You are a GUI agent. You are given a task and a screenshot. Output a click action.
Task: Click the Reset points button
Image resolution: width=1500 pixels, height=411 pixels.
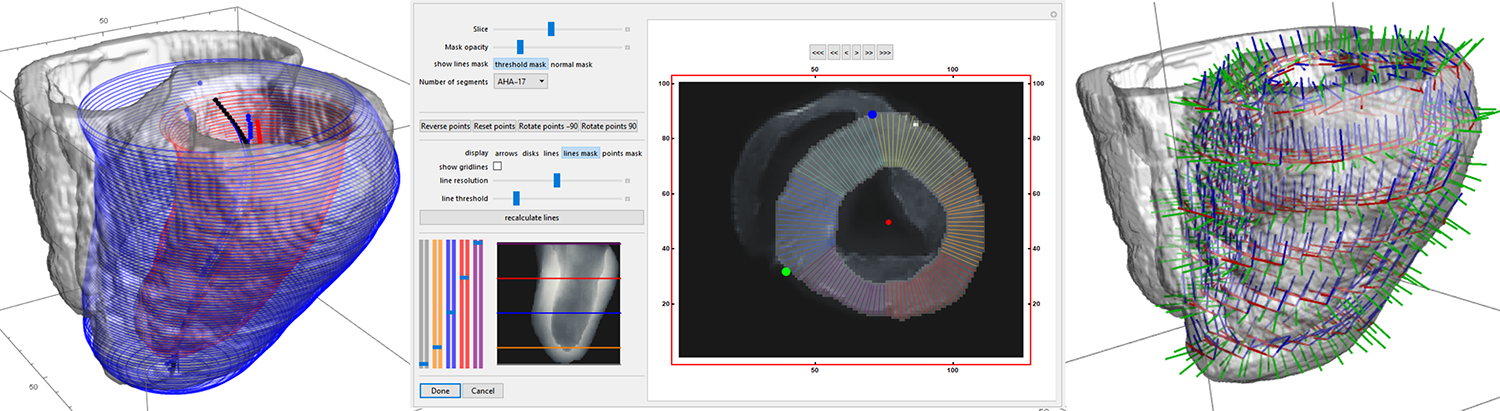[494, 126]
